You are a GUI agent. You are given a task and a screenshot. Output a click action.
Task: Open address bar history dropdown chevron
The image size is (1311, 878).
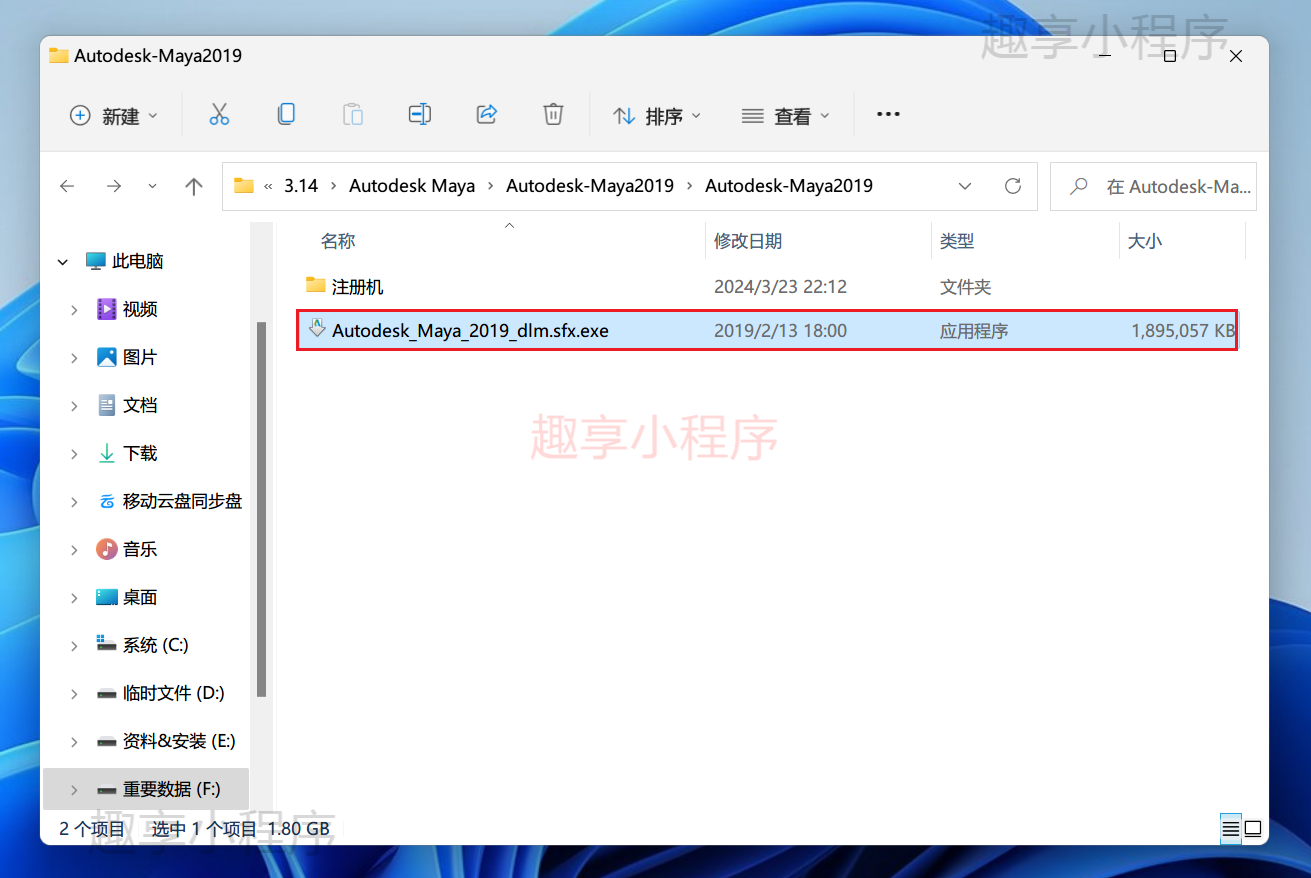tap(965, 186)
